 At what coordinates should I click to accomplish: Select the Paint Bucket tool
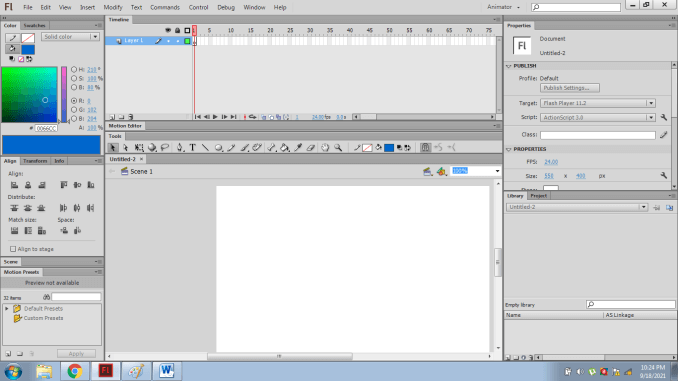tap(285, 148)
